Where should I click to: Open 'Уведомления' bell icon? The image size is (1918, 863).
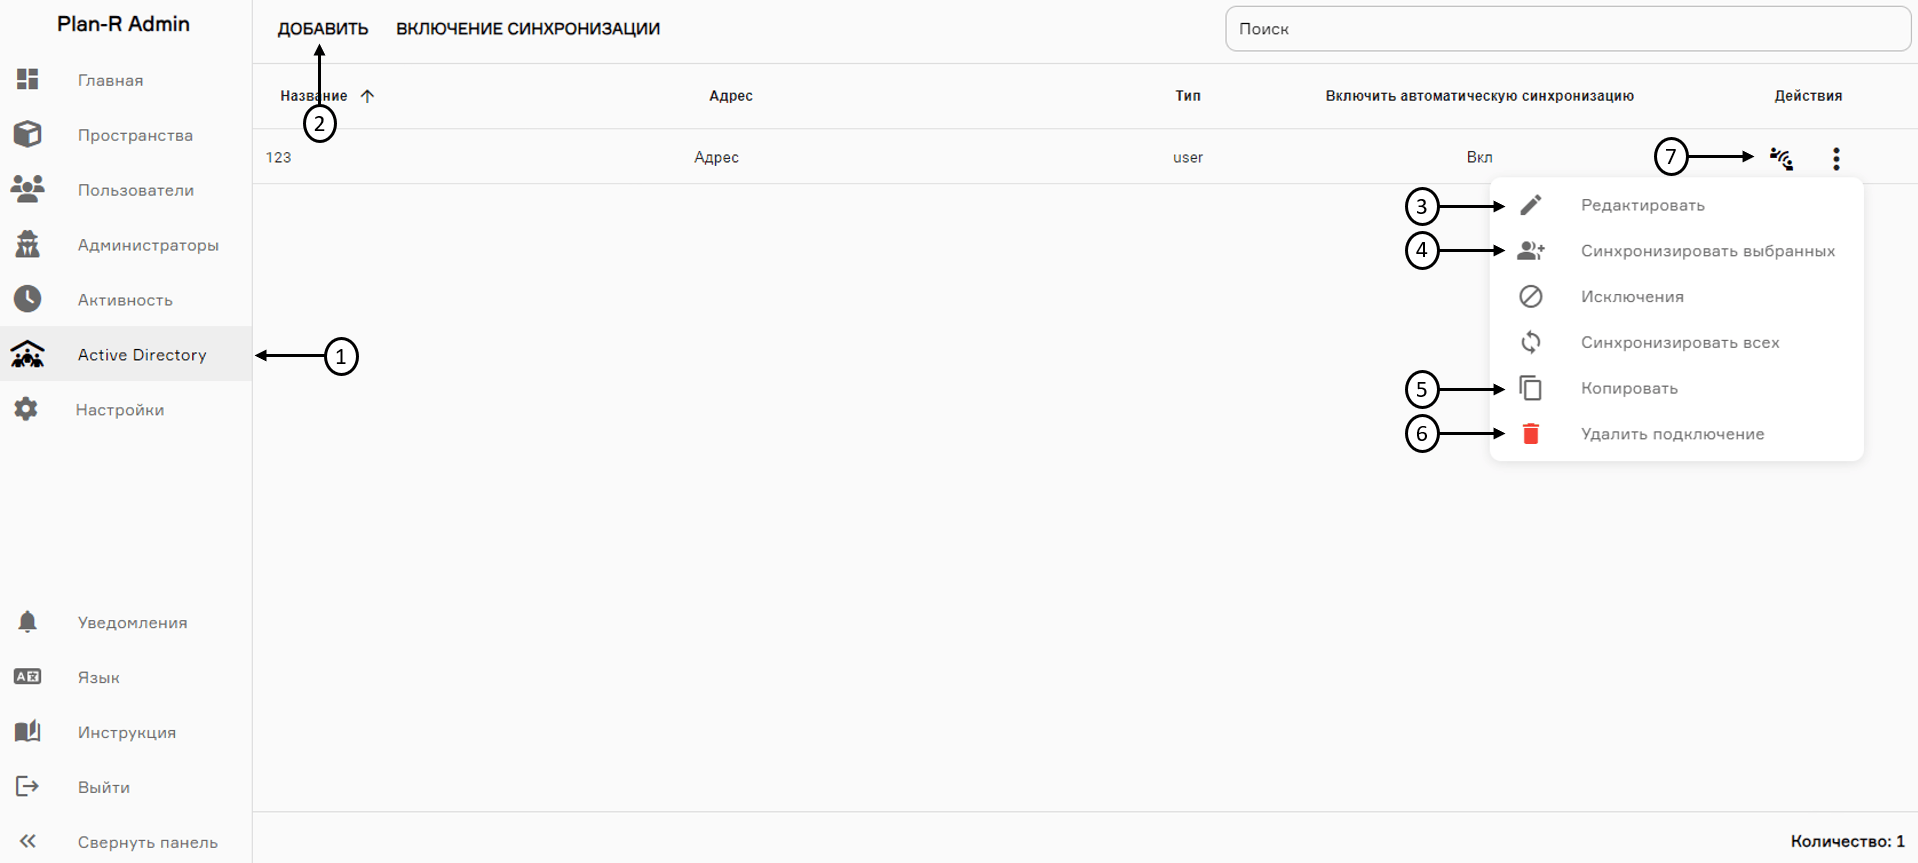click(x=28, y=622)
